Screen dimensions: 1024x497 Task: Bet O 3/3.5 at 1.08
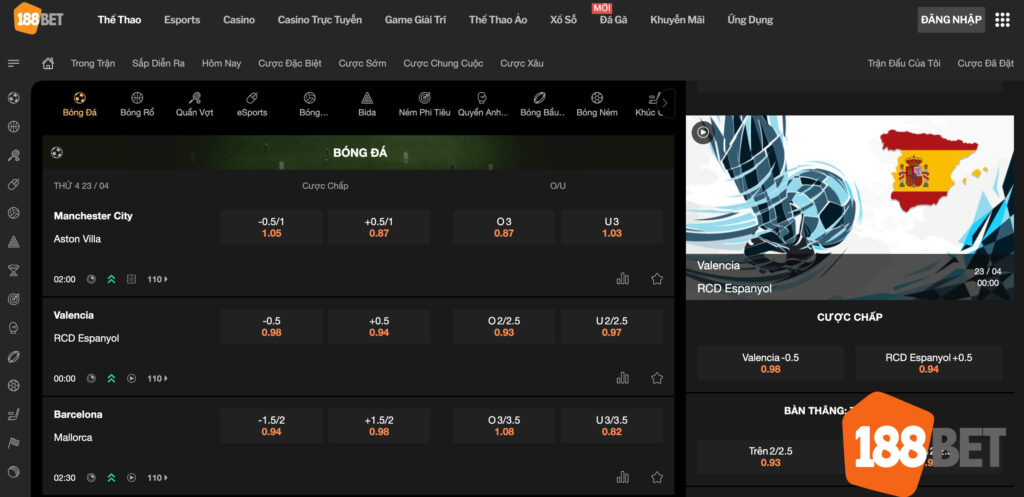tap(504, 426)
